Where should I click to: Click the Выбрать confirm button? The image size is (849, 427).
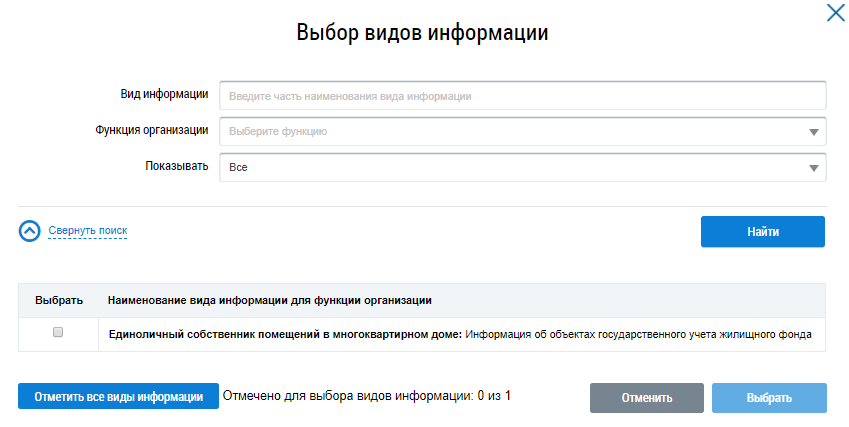tap(769, 398)
